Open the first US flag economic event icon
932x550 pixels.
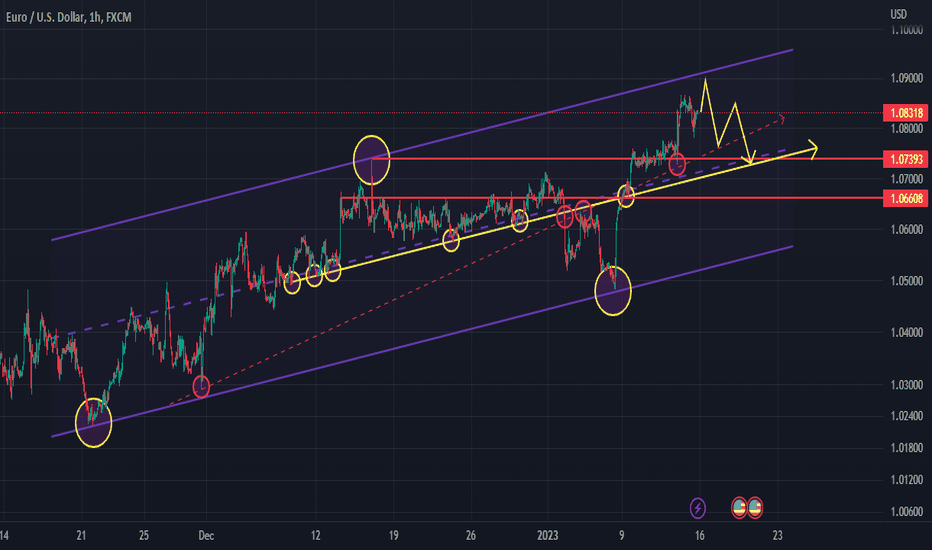click(x=739, y=508)
